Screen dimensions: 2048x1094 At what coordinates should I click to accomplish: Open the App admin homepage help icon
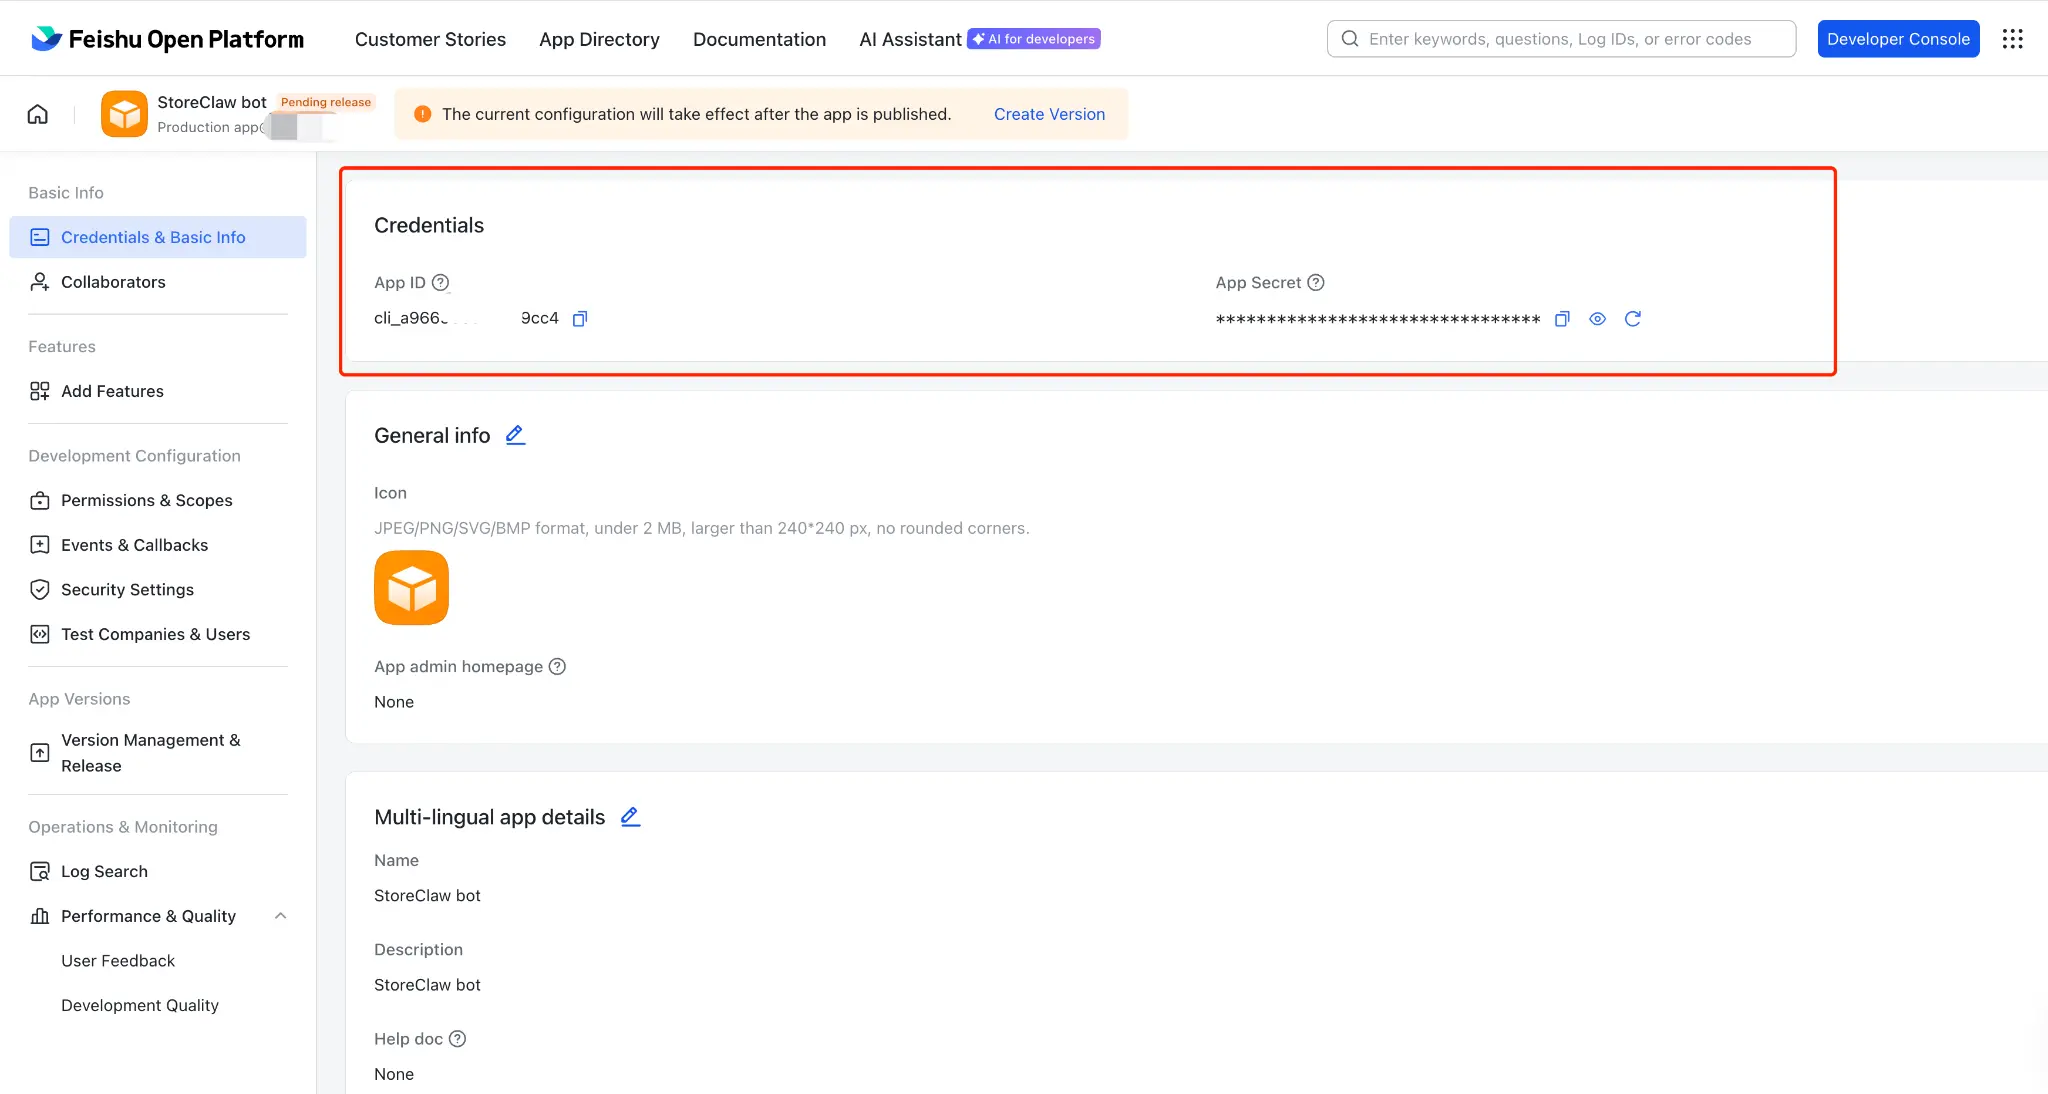tap(557, 667)
